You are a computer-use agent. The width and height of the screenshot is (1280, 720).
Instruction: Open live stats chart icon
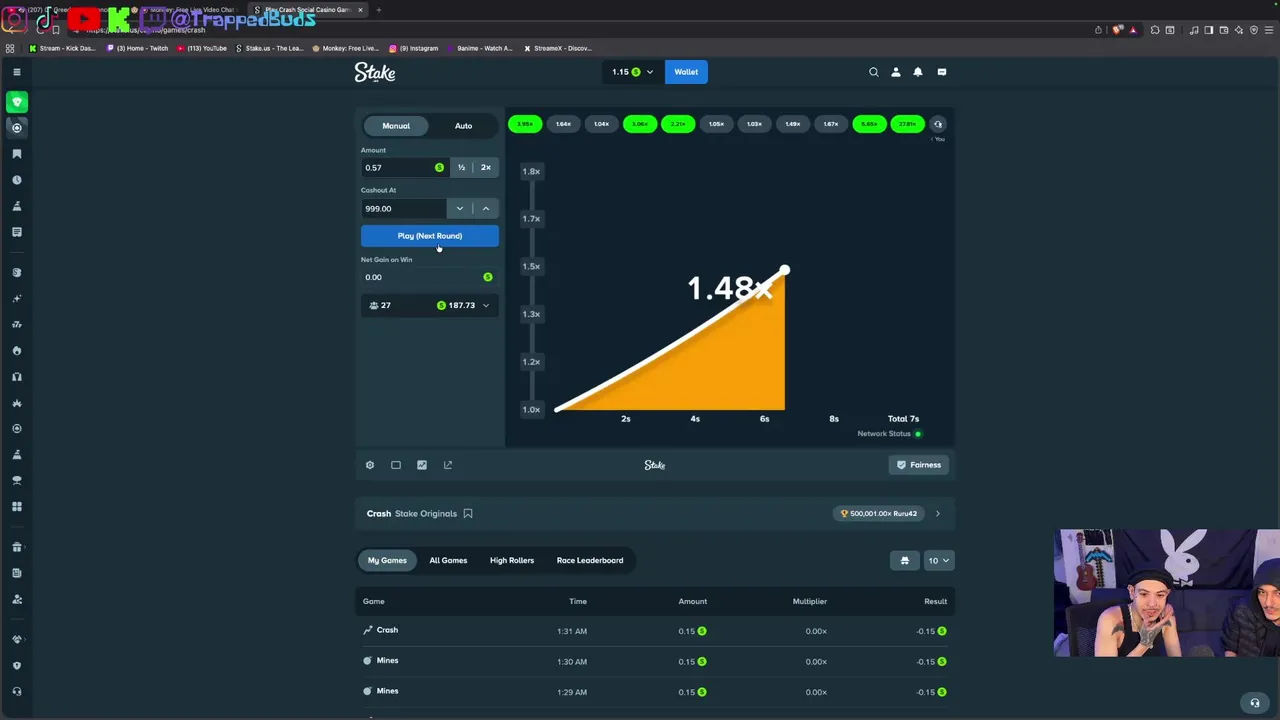[x=422, y=465]
